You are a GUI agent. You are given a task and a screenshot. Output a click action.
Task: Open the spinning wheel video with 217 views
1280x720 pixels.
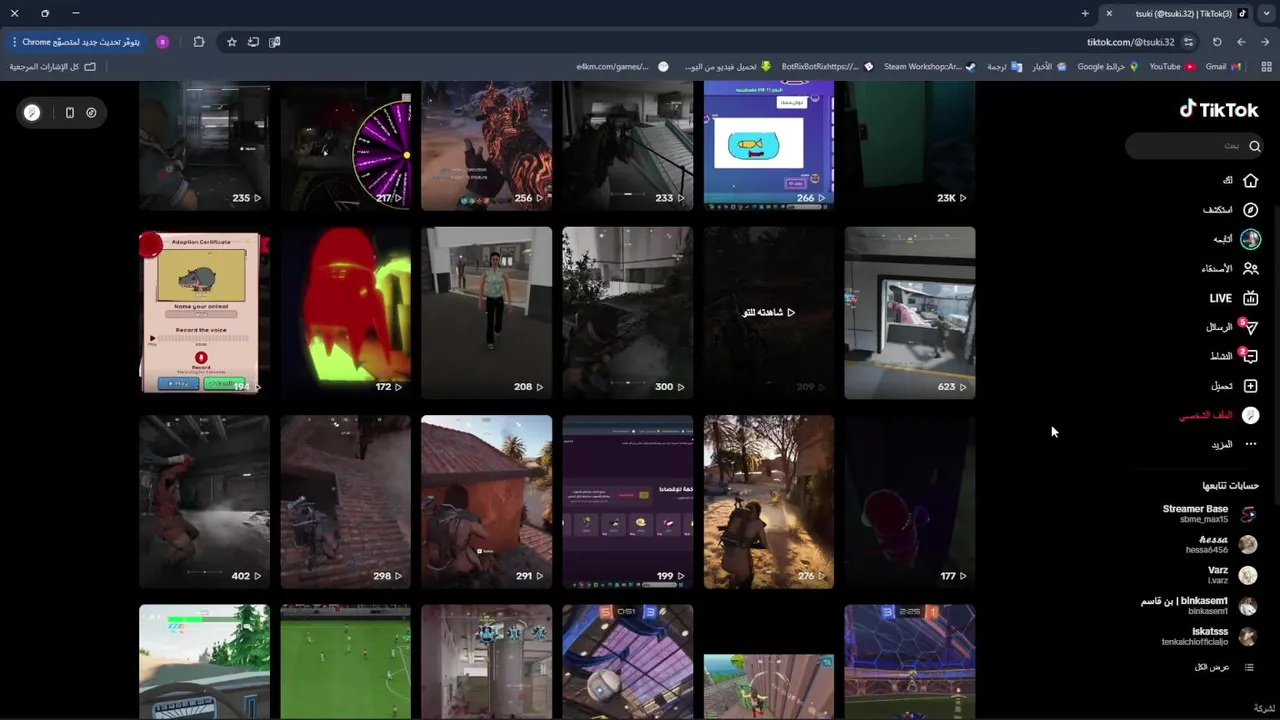345,146
